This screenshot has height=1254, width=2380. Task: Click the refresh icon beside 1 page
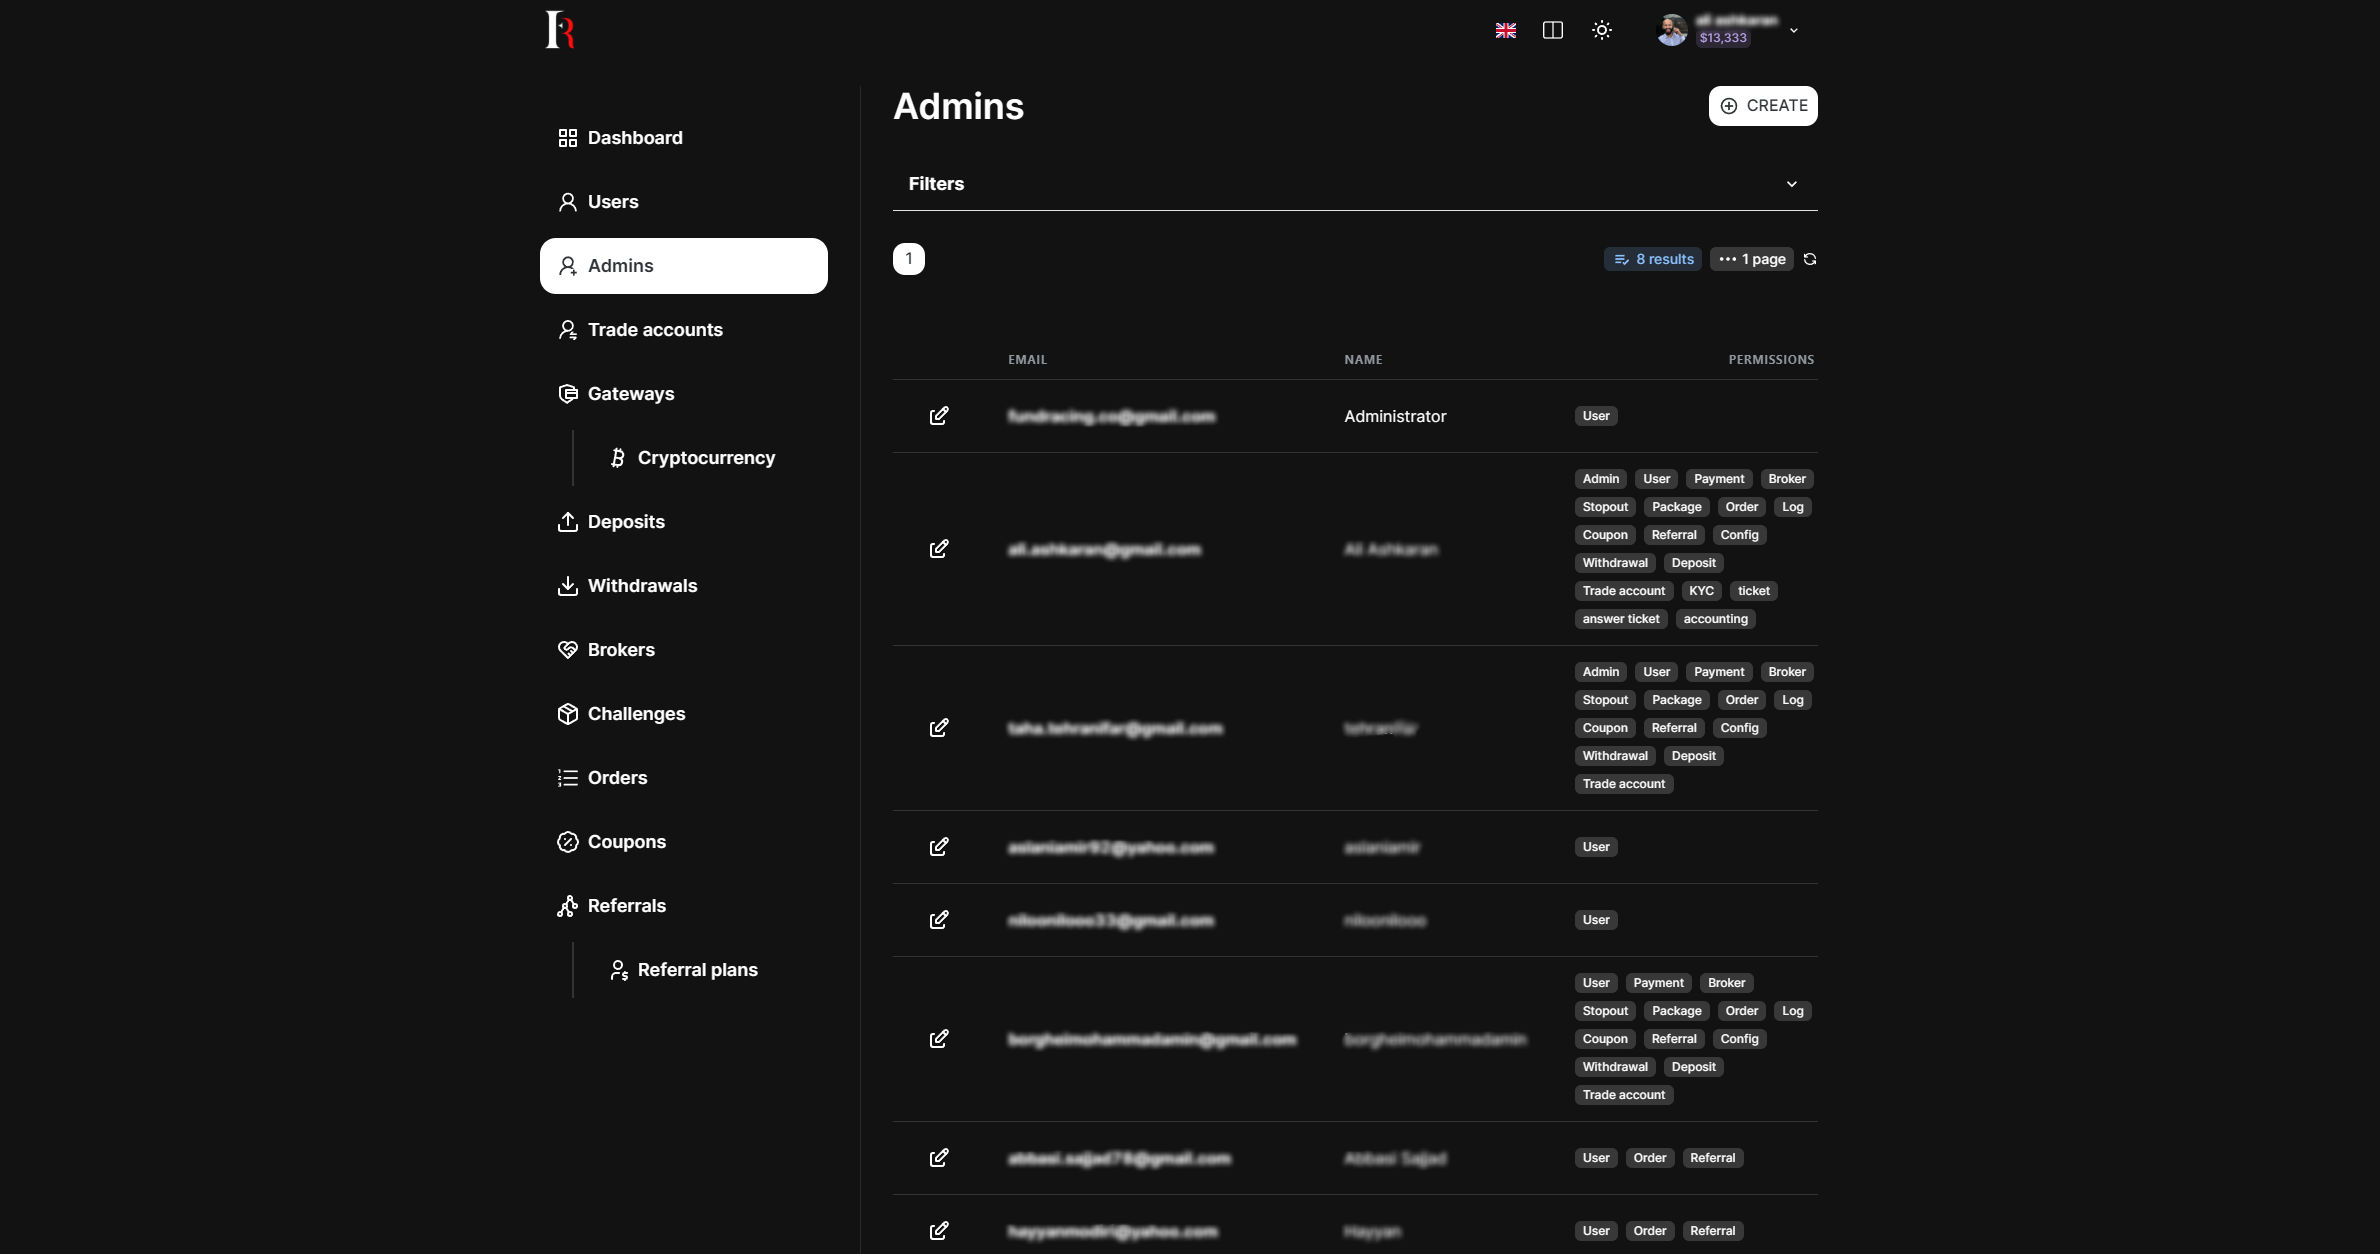(1809, 259)
